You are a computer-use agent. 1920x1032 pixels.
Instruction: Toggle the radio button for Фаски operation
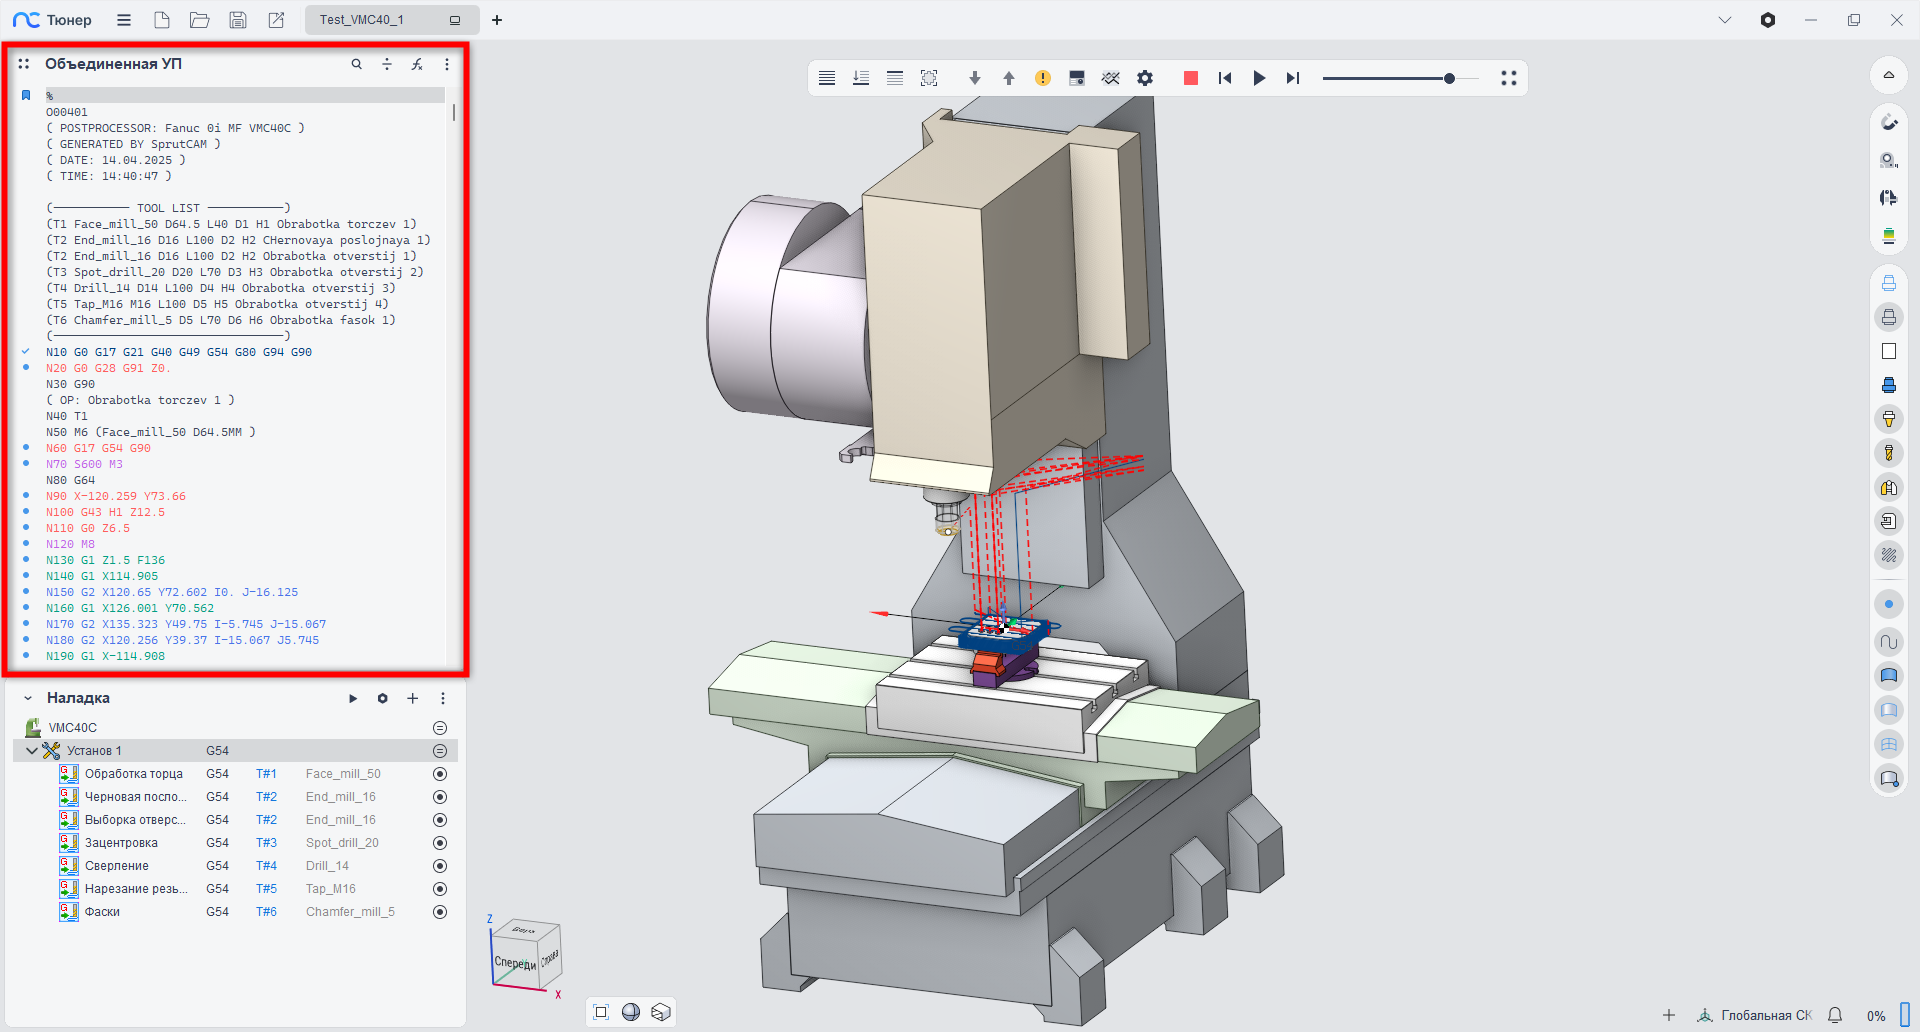(x=440, y=912)
